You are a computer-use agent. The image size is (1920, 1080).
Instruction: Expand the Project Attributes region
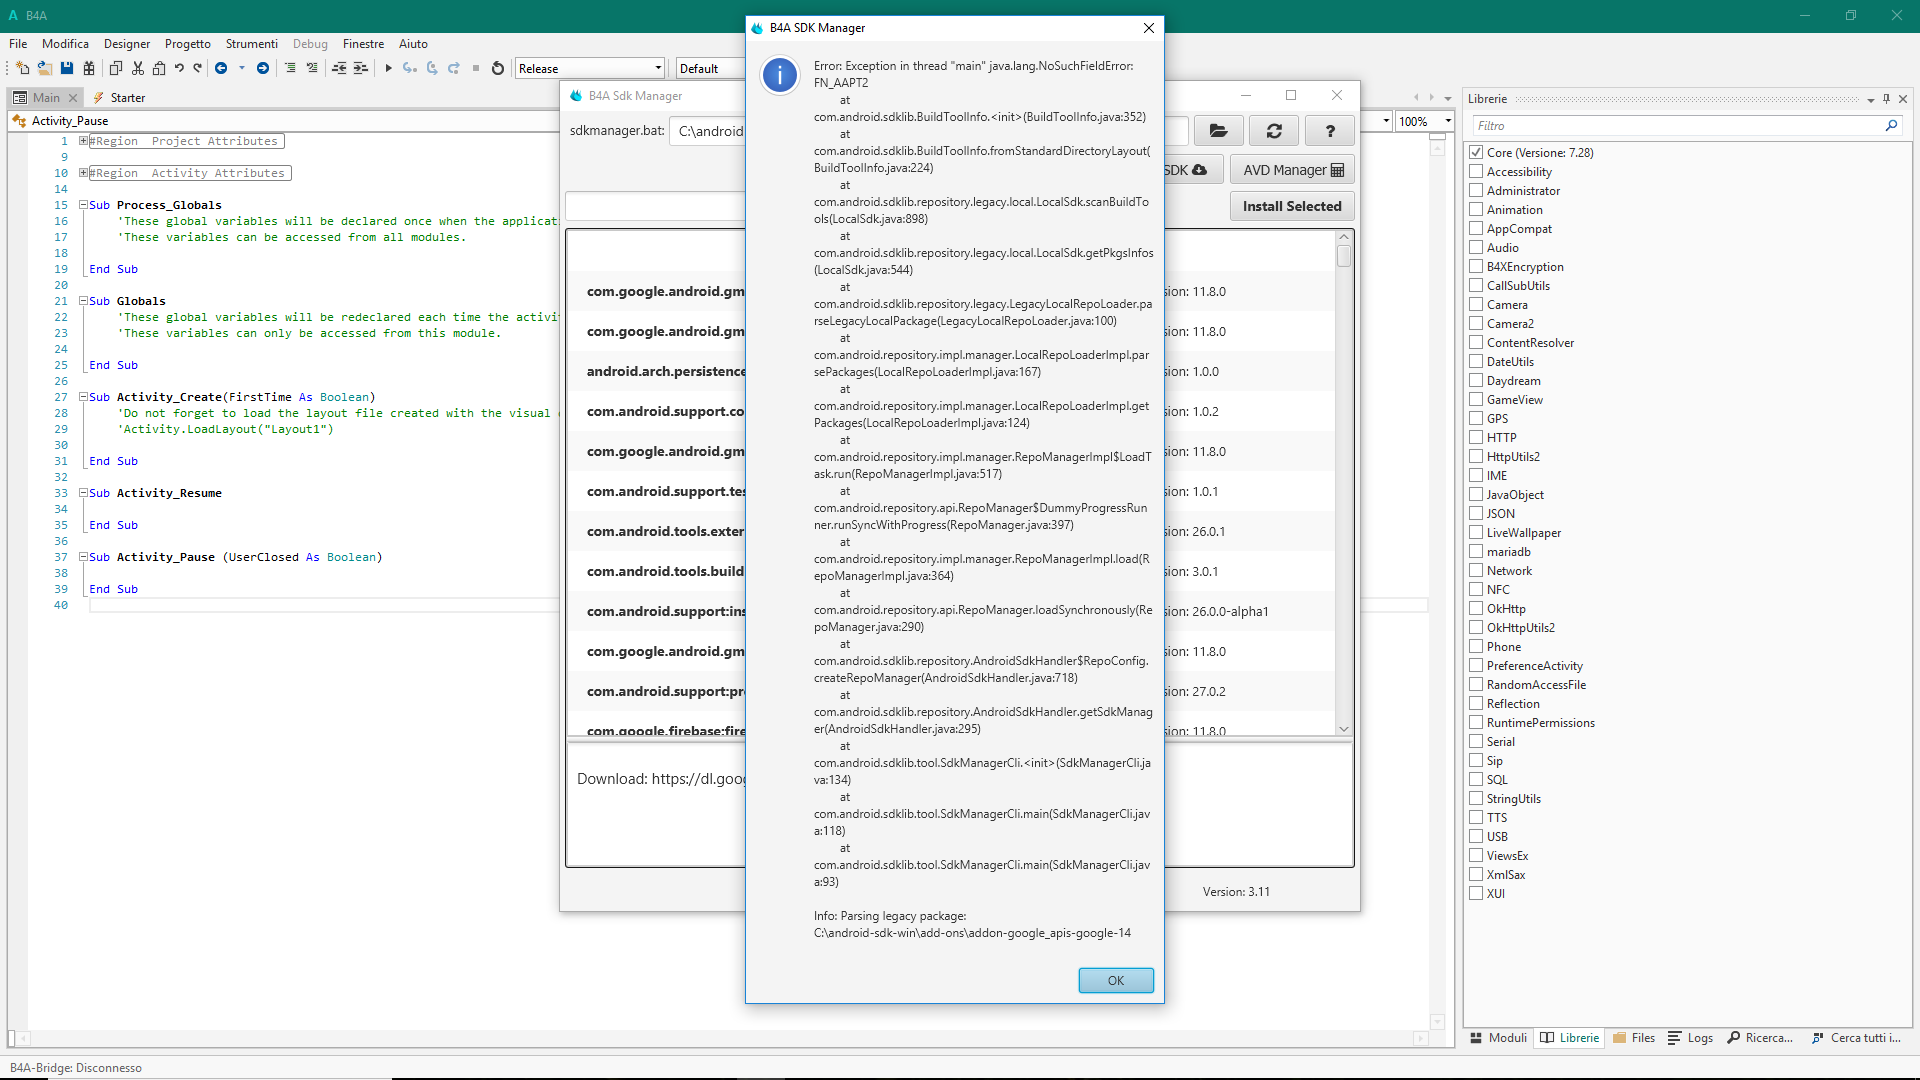click(84, 141)
